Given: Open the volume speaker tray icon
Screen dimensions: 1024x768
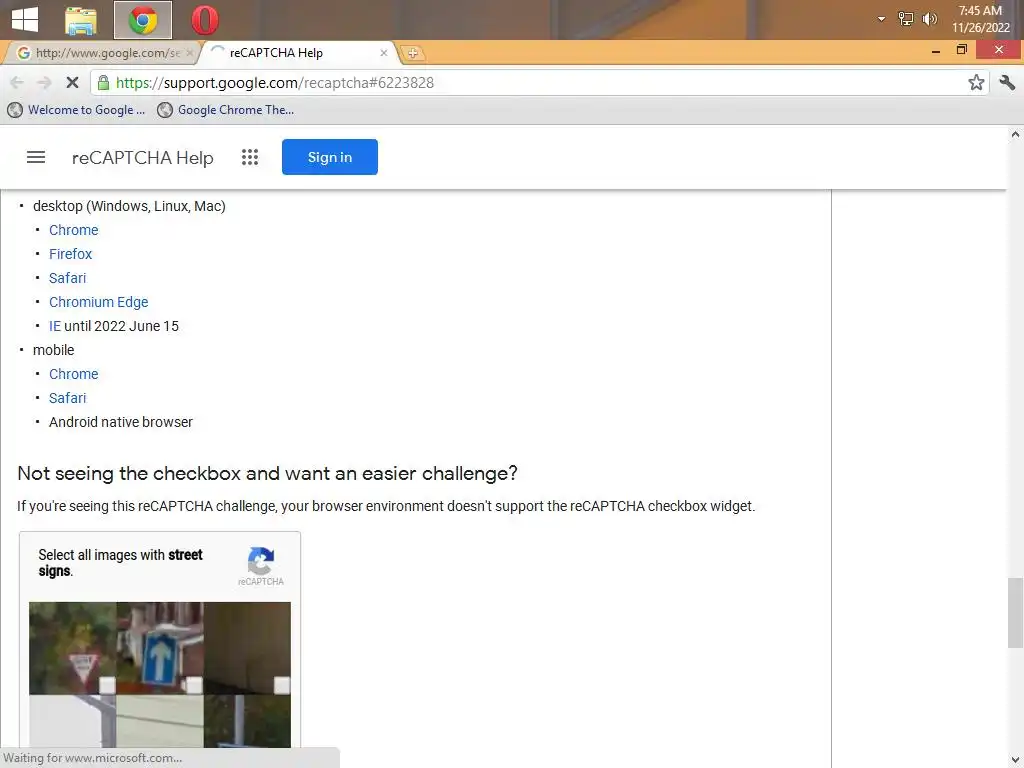Looking at the screenshot, I should [929, 19].
